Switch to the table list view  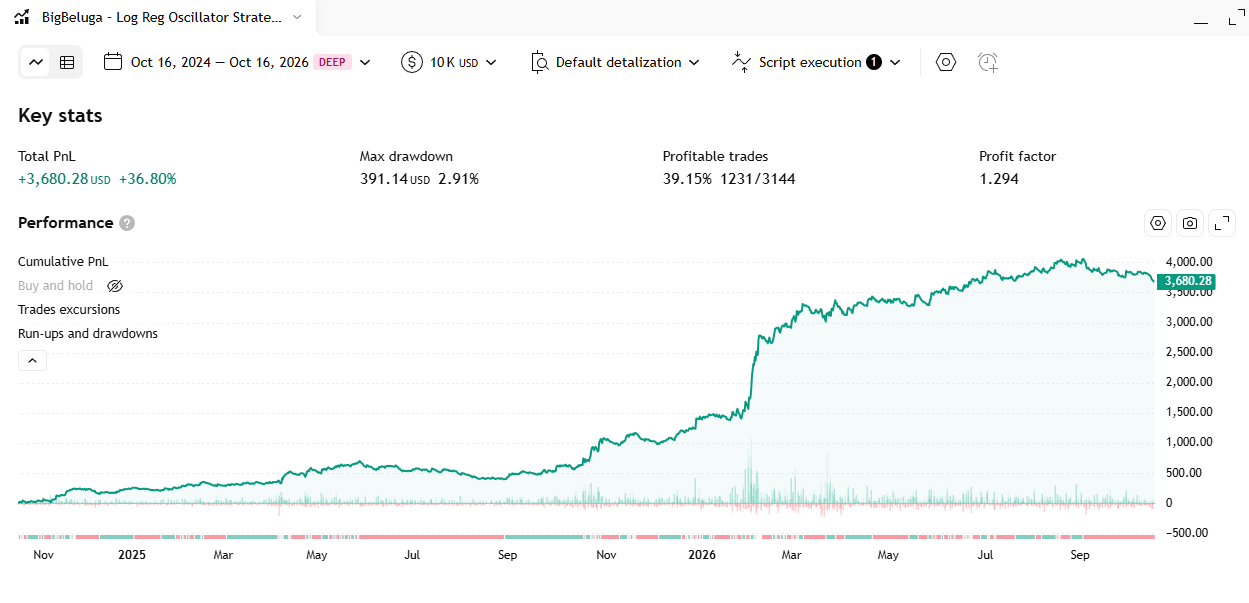pos(67,62)
